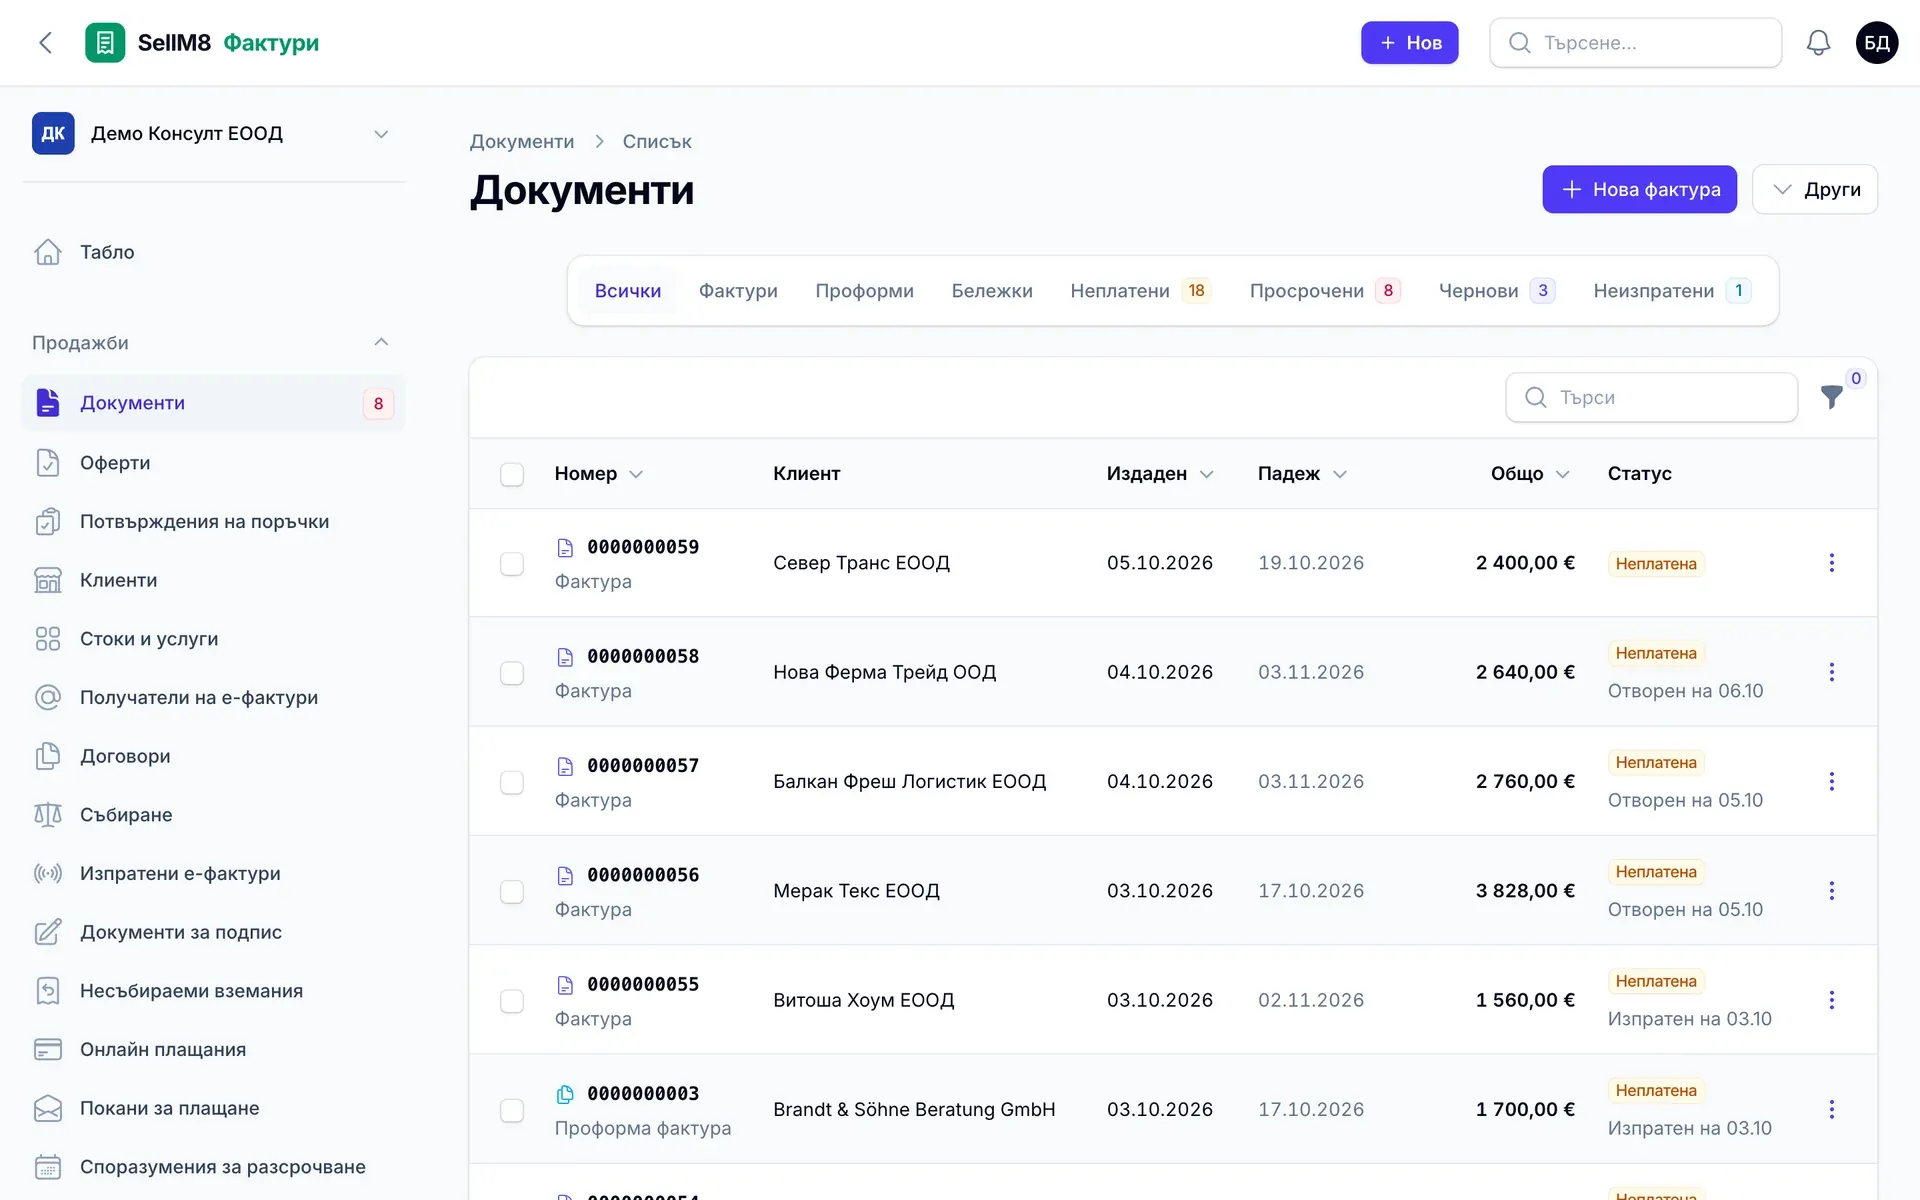The height and width of the screenshot is (1200, 1920).
Task: Open the table filter funnel icon
Action: [1832, 397]
